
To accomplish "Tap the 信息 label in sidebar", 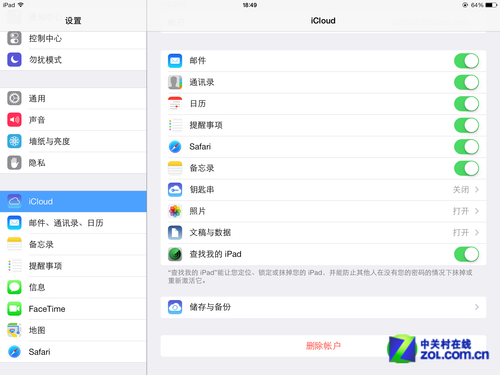I will tap(37, 287).
